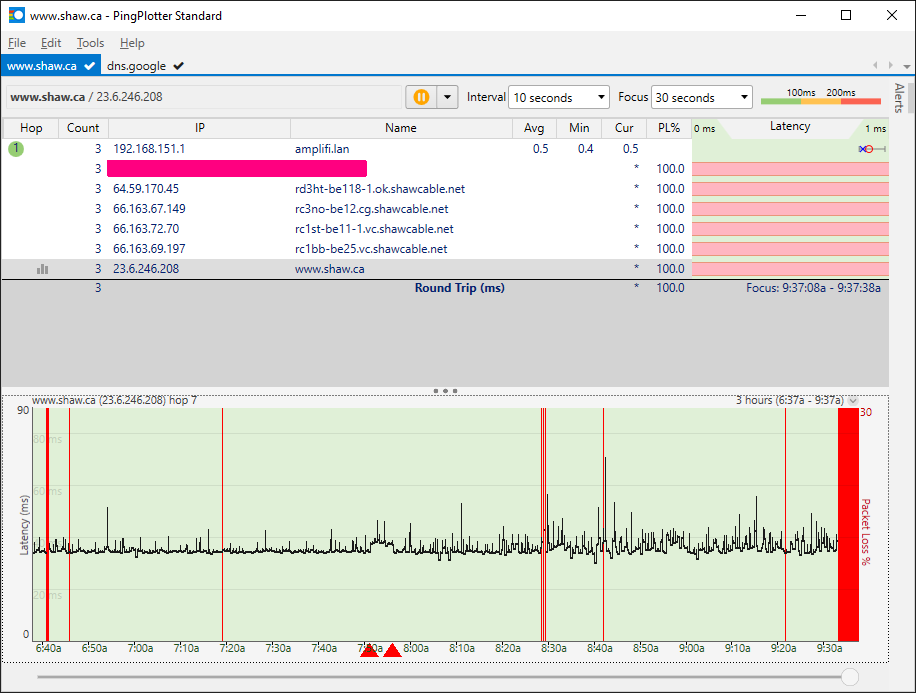This screenshot has width=916, height=693.
Task: Select rc1bb-be25.vc.shawcable.net hop name
Action: tap(371, 248)
